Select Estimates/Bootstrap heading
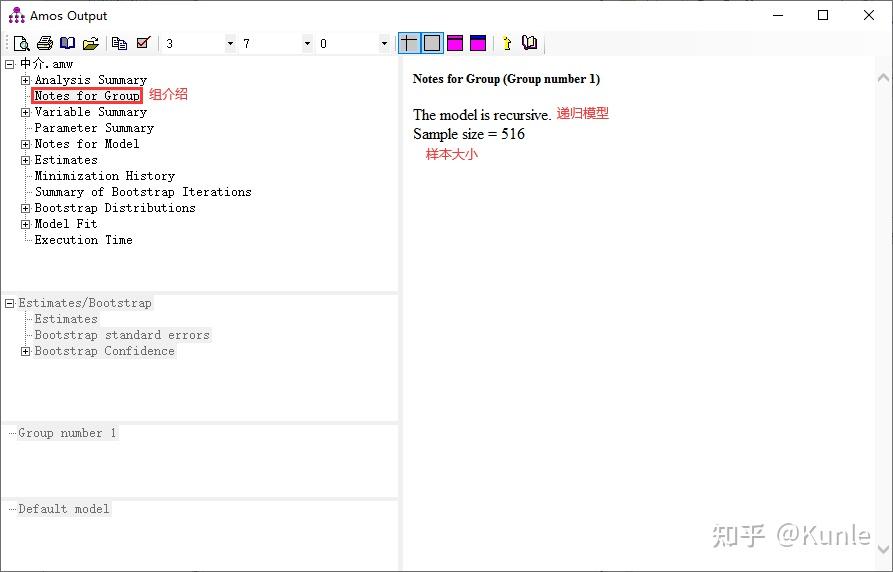Image resolution: width=893 pixels, height=572 pixels. [x=85, y=303]
